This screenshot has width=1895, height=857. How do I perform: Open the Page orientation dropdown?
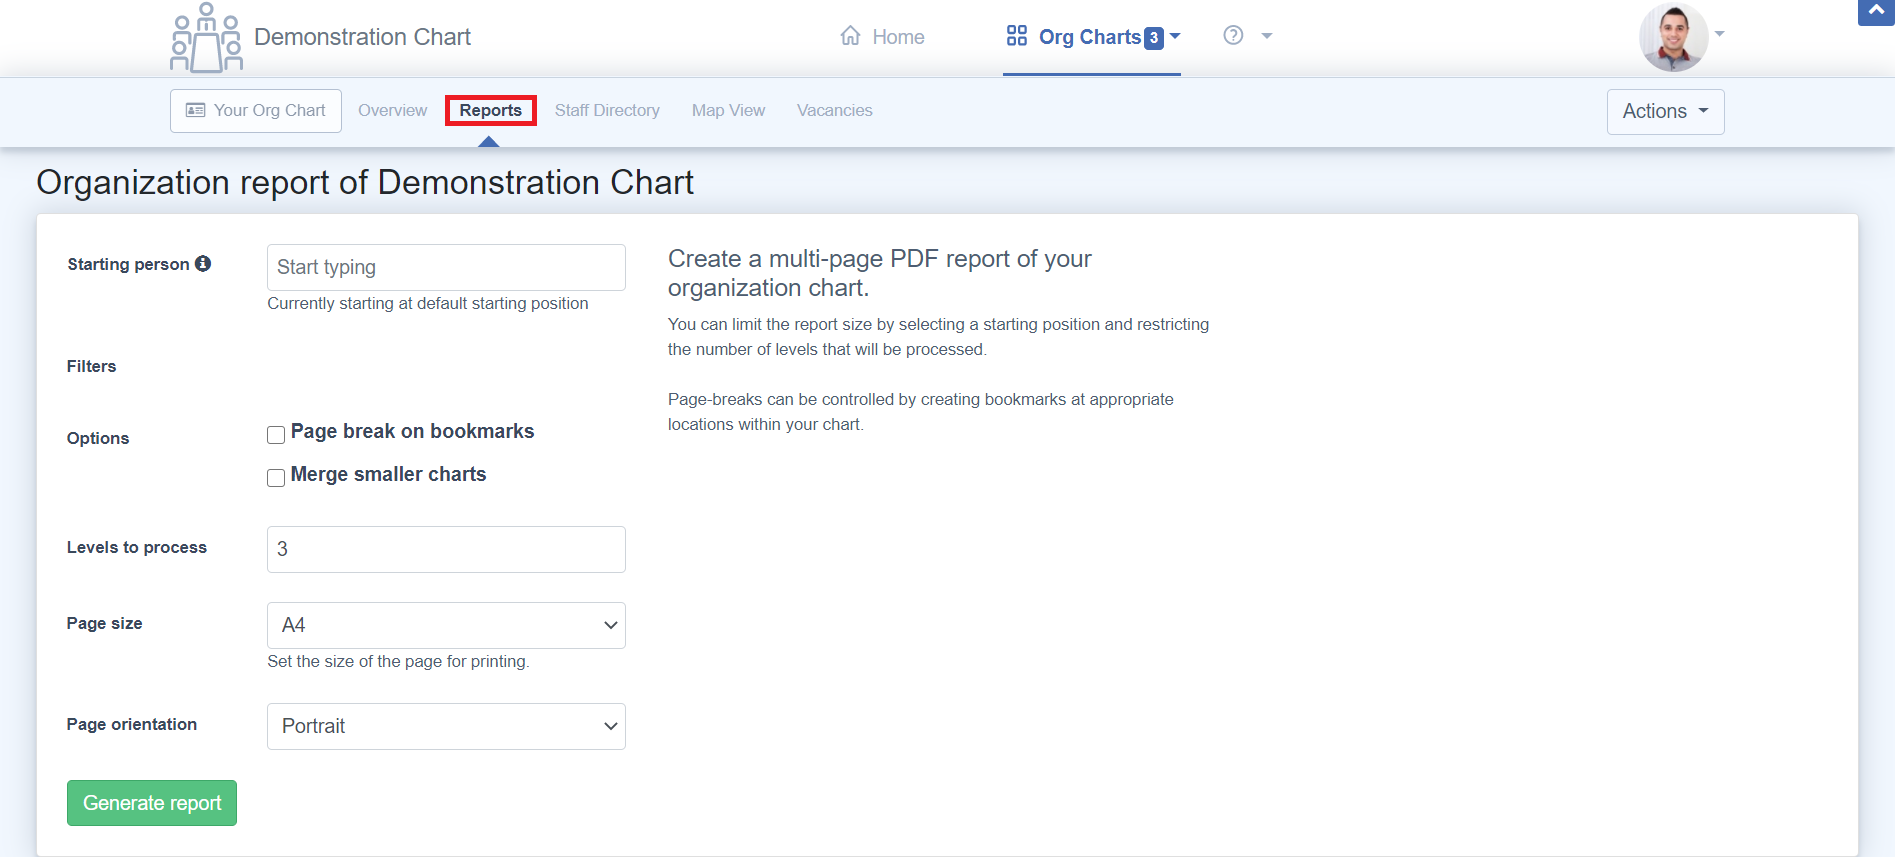(x=446, y=726)
